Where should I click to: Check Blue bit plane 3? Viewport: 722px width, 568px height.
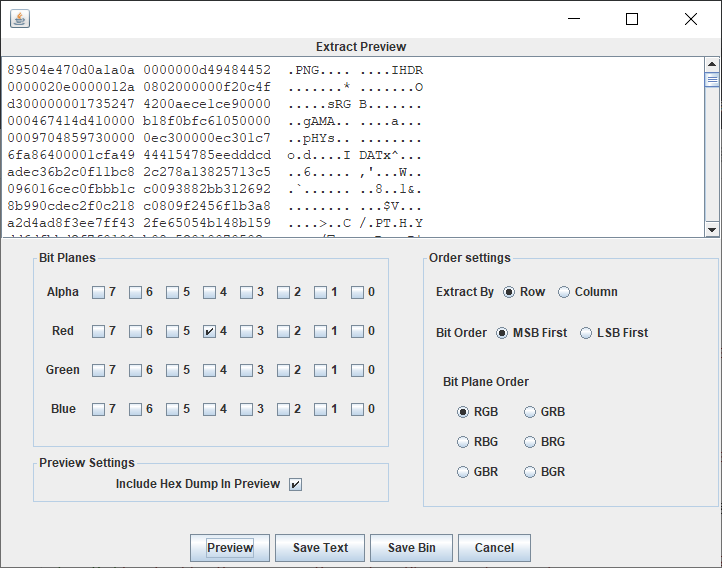tap(246, 410)
